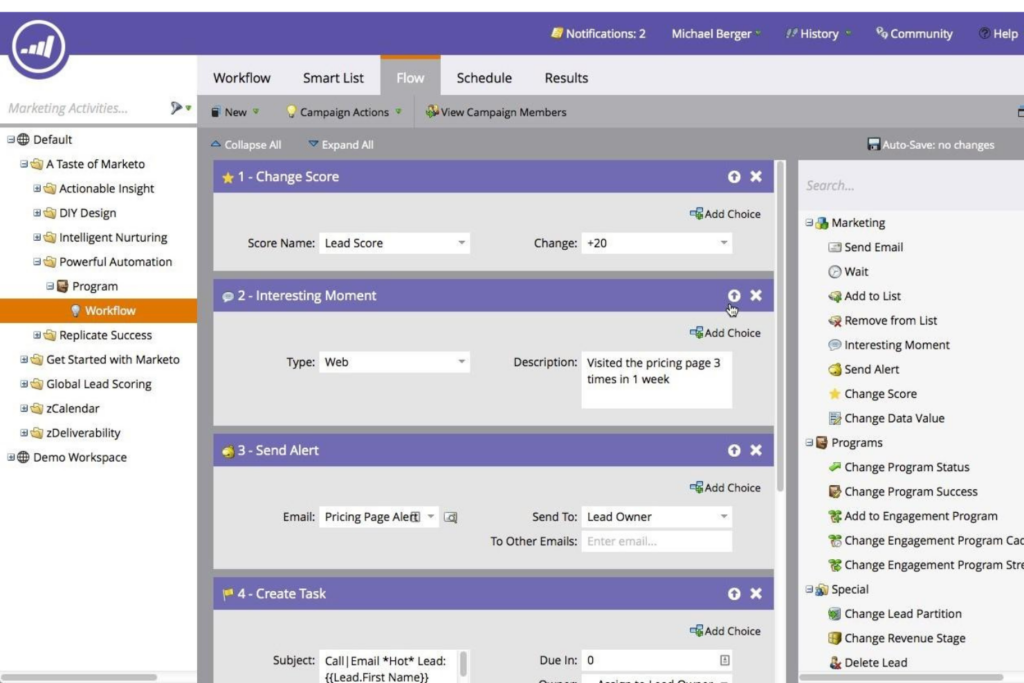Expand the Actionable Insight folder
The image size is (1024, 683).
tap(37, 189)
